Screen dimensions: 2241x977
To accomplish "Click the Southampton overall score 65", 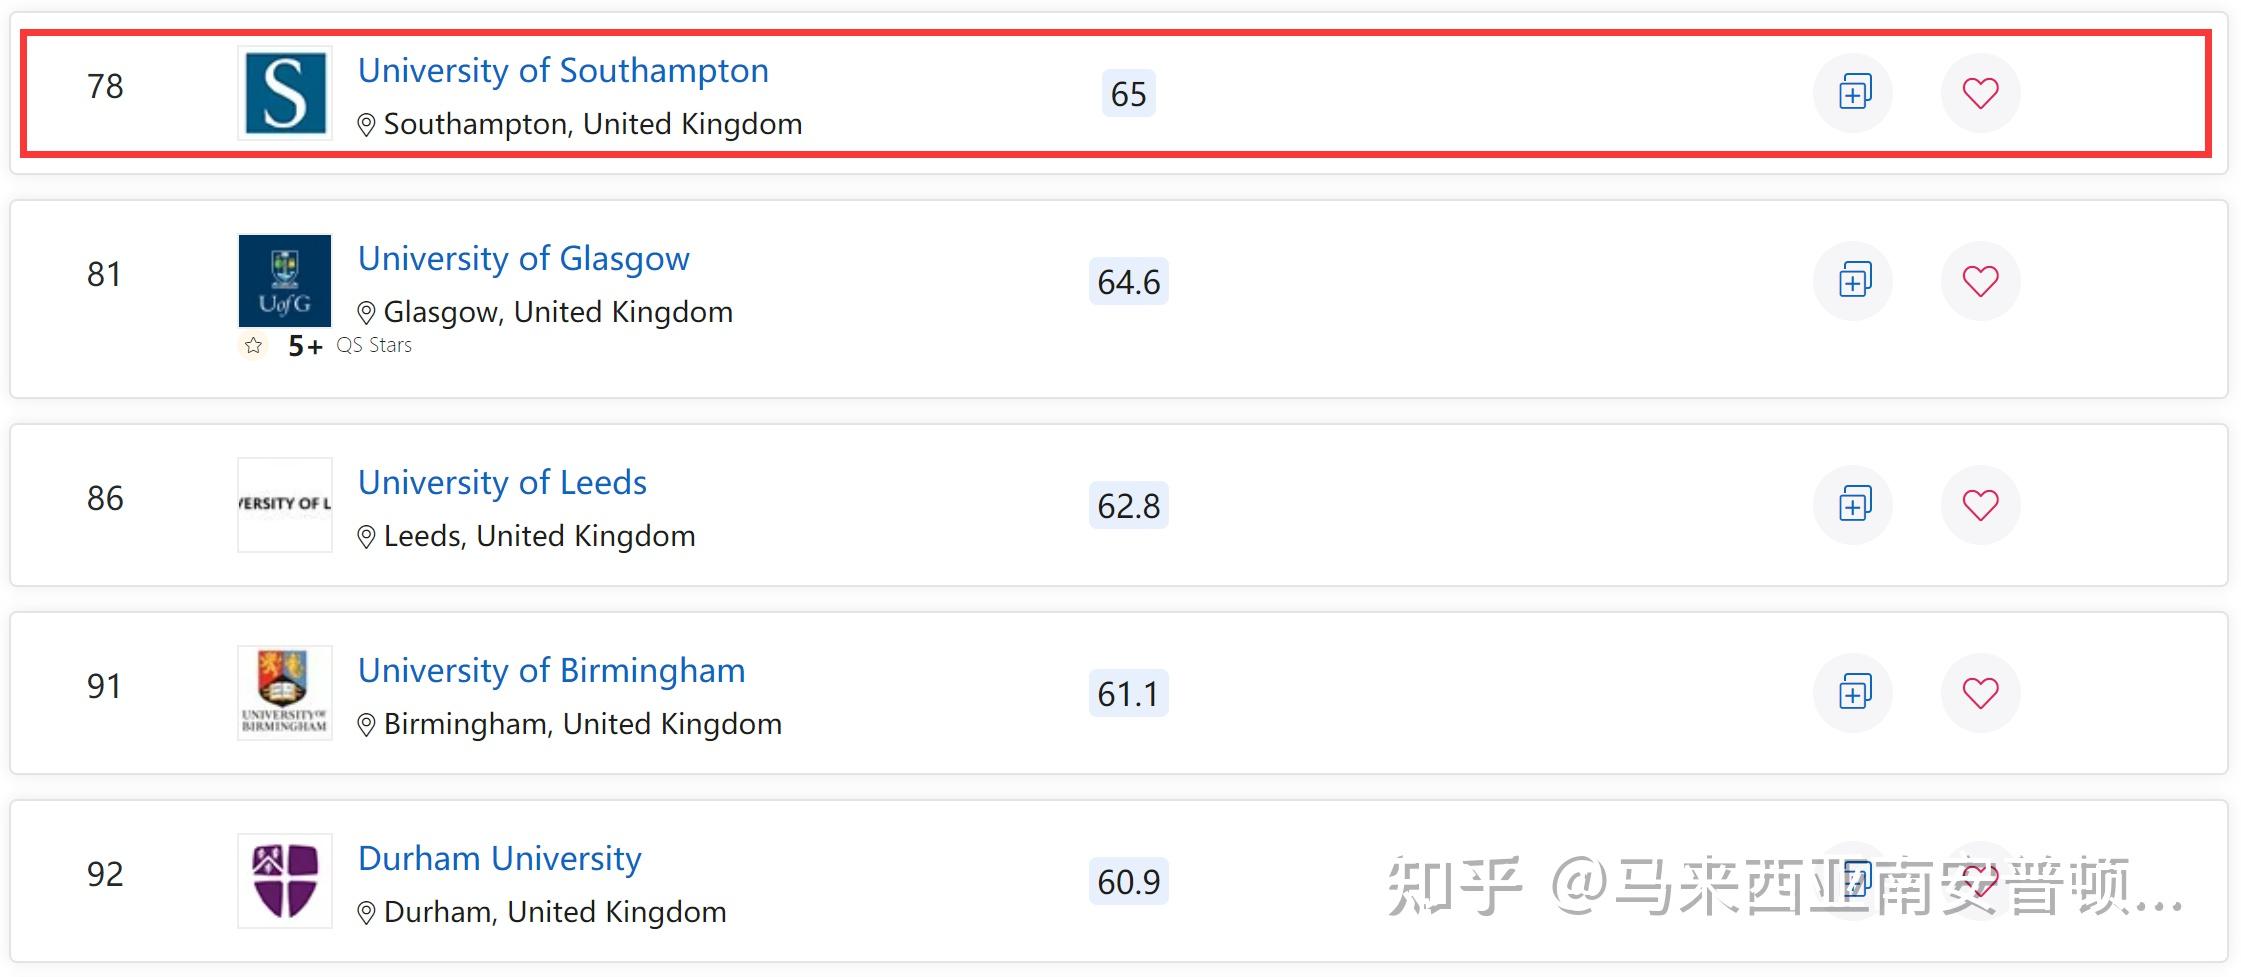I will point(1128,94).
